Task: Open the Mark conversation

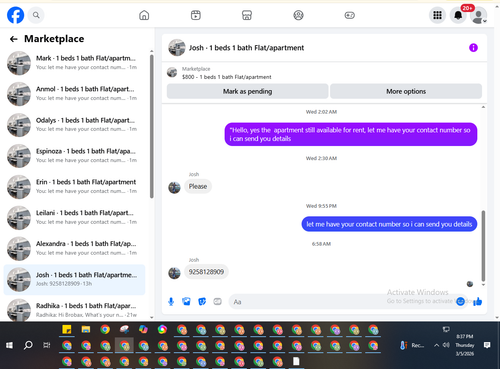Action: point(74,63)
